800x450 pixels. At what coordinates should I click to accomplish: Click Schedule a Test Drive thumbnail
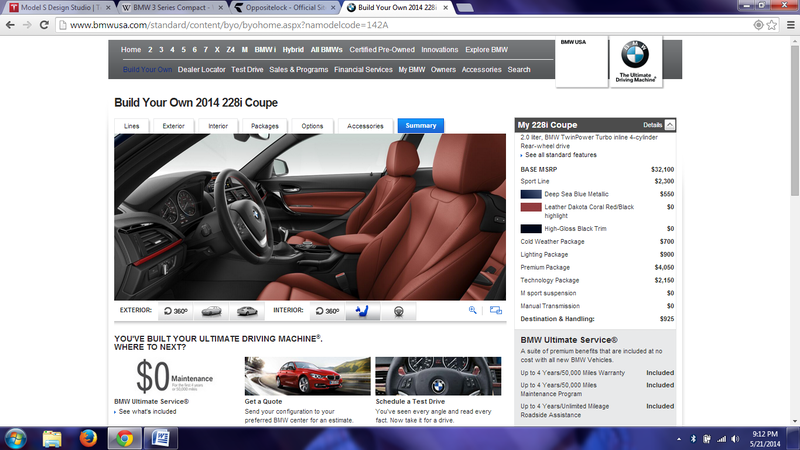pos(438,376)
